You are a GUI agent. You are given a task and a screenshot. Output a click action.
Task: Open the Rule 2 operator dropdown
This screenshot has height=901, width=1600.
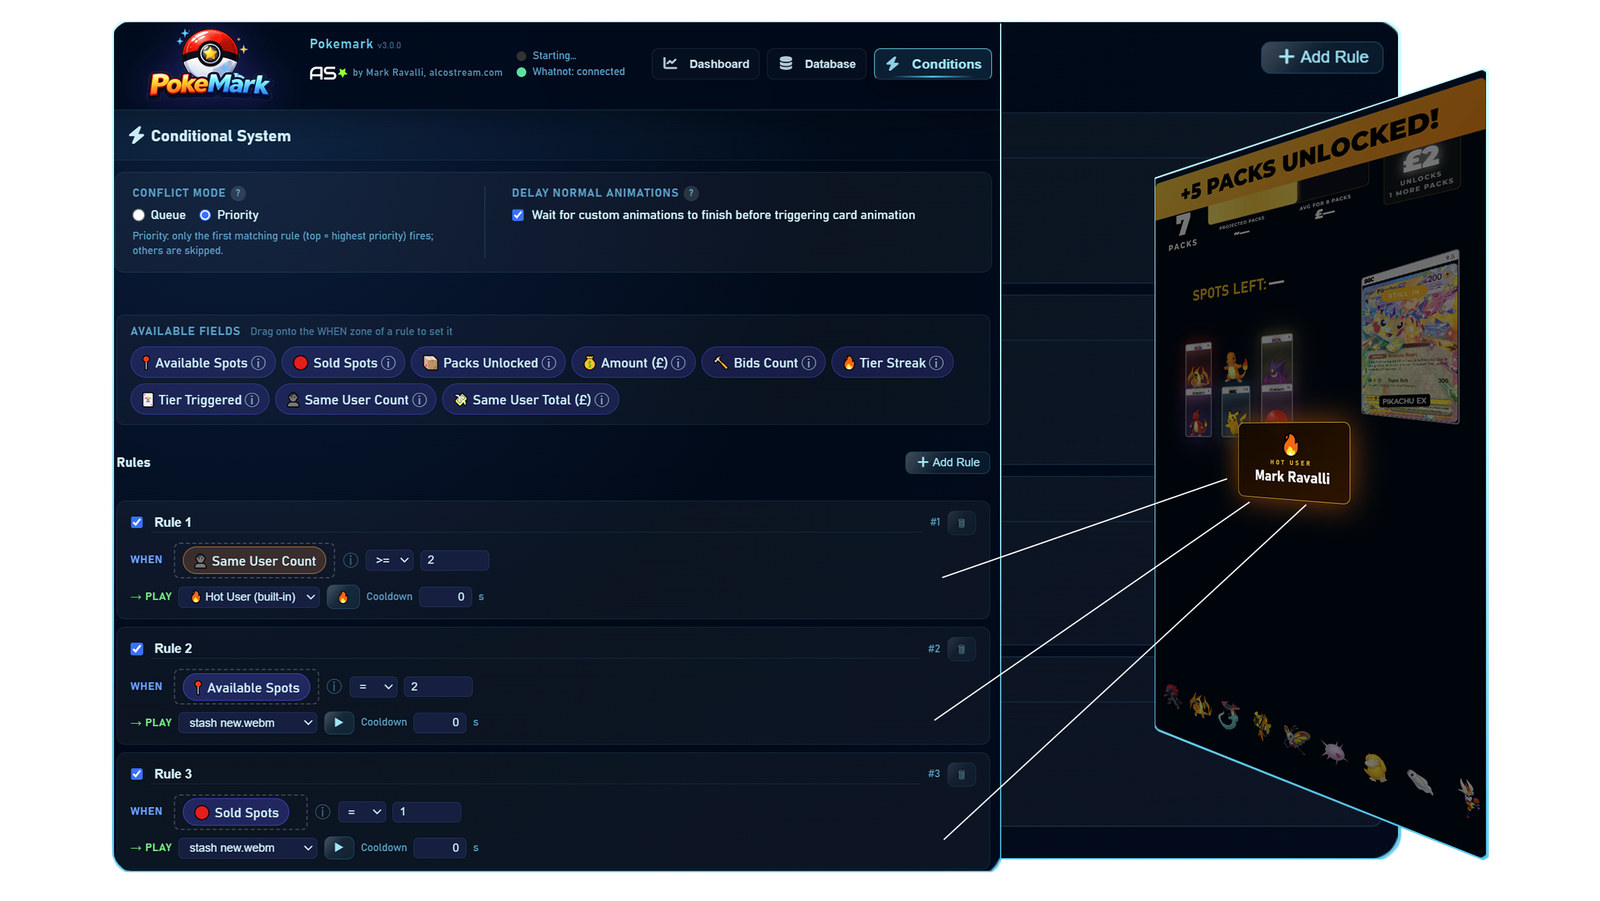pos(373,687)
